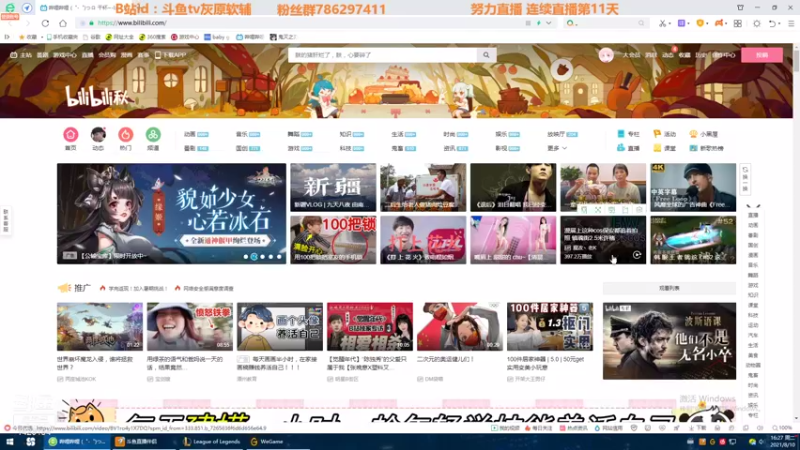Click the browser home button
The height and width of the screenshot is (450, 800).
[x=63, y=23]
